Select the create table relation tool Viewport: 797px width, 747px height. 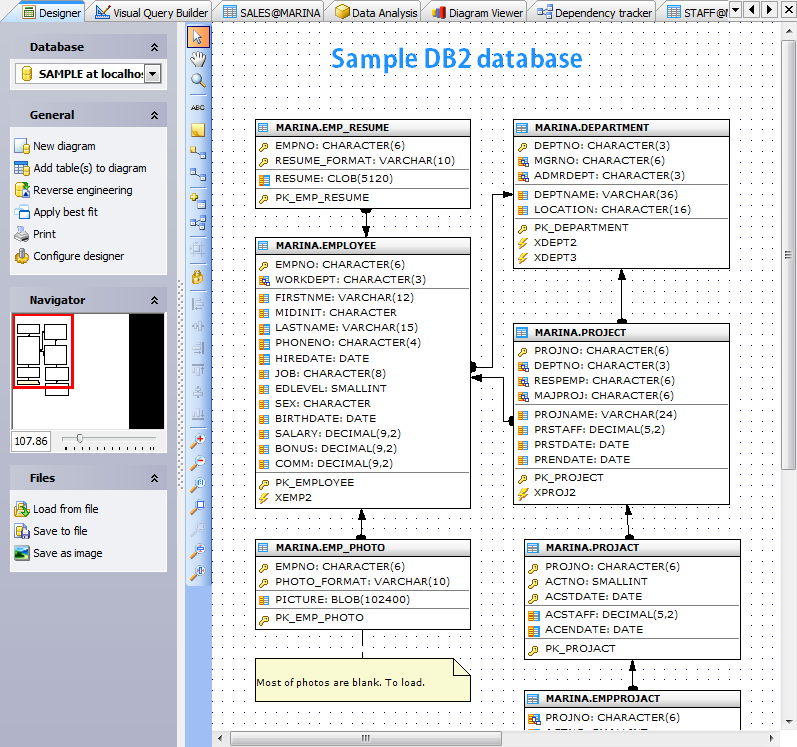[198, 175]
